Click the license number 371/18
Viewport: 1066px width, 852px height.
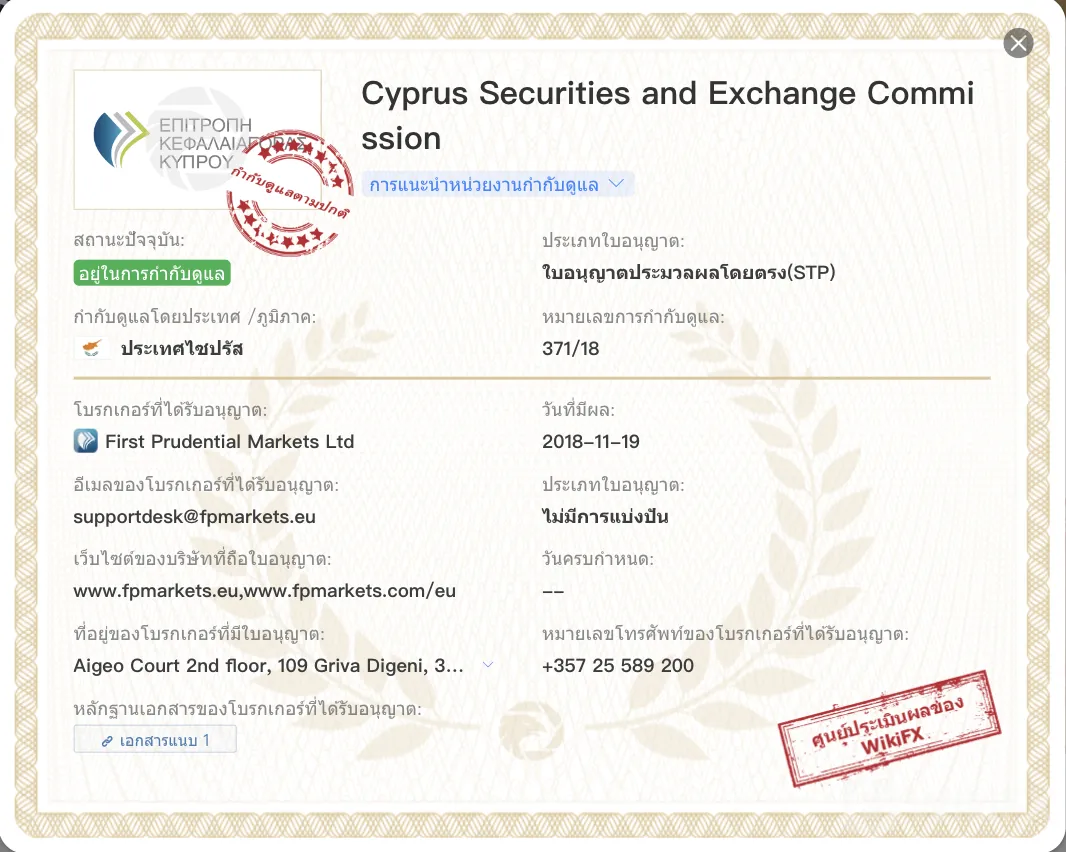coord(570,349)
